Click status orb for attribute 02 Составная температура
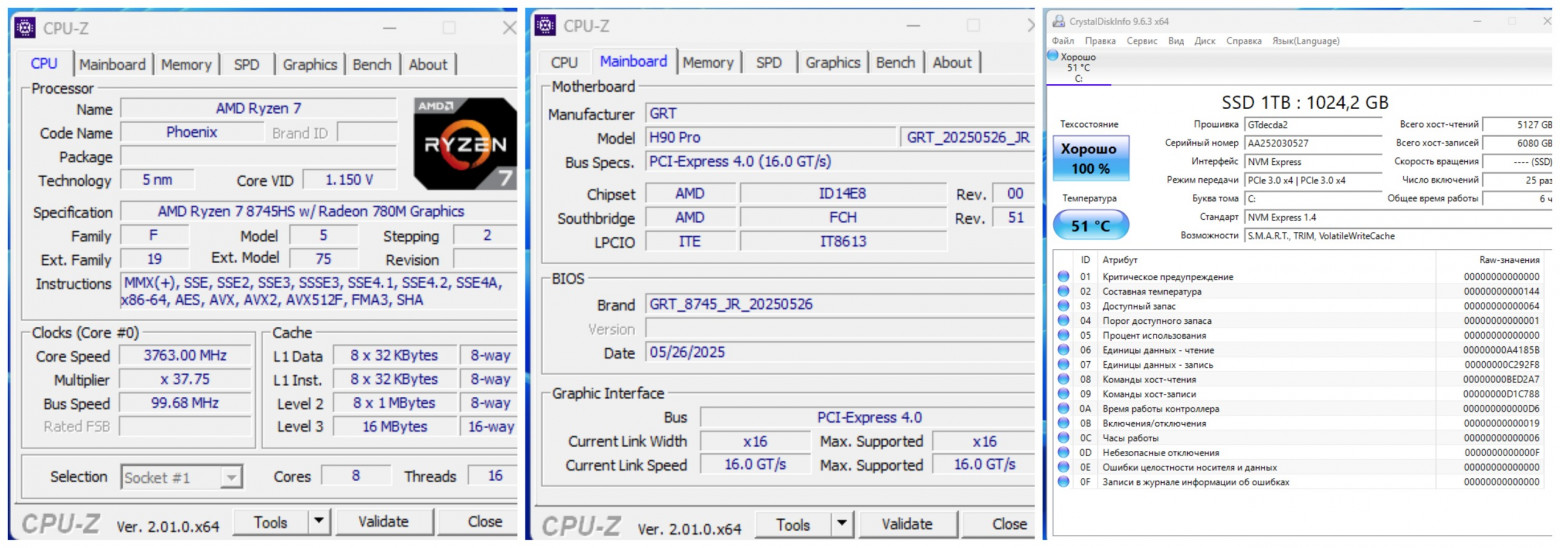This screenshot has width=1560, height=548. pos(1063,291)
